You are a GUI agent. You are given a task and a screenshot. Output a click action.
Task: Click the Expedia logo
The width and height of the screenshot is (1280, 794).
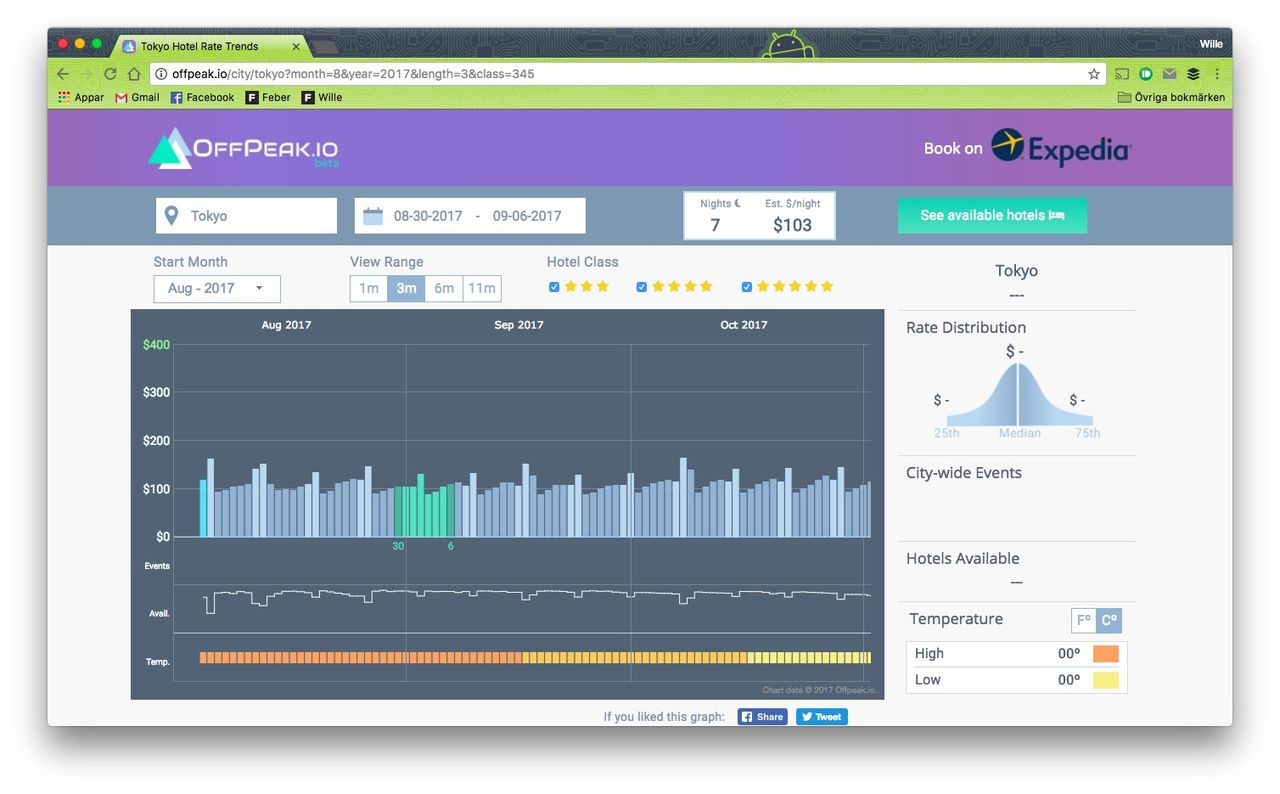[x=1060, y=148]
